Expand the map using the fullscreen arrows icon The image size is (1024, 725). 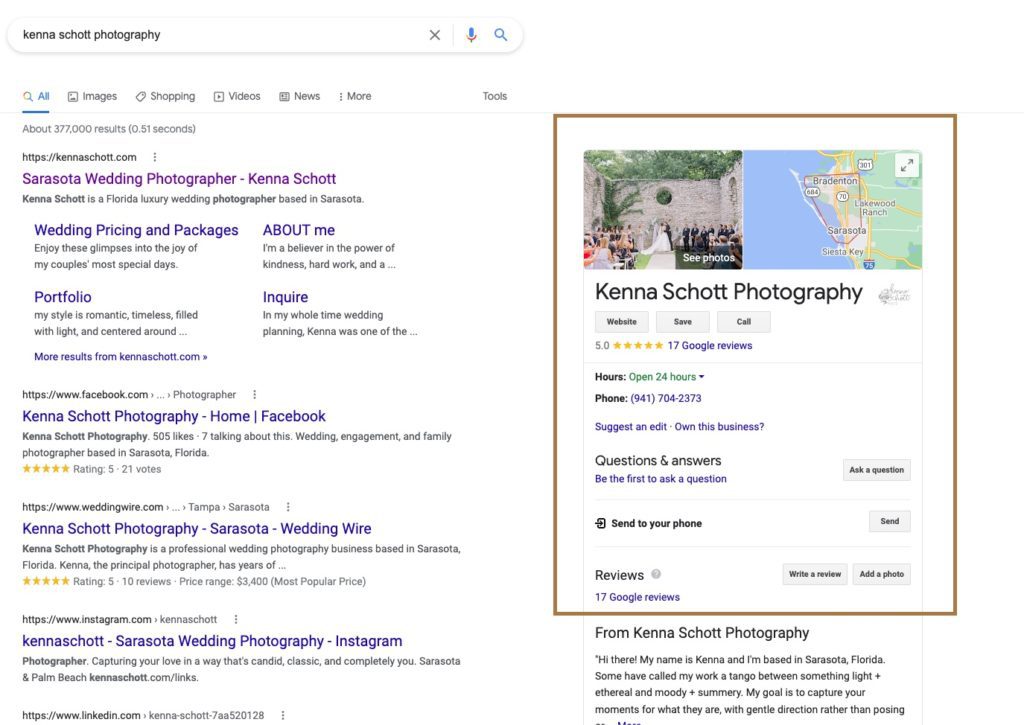(x=907, y=165)
